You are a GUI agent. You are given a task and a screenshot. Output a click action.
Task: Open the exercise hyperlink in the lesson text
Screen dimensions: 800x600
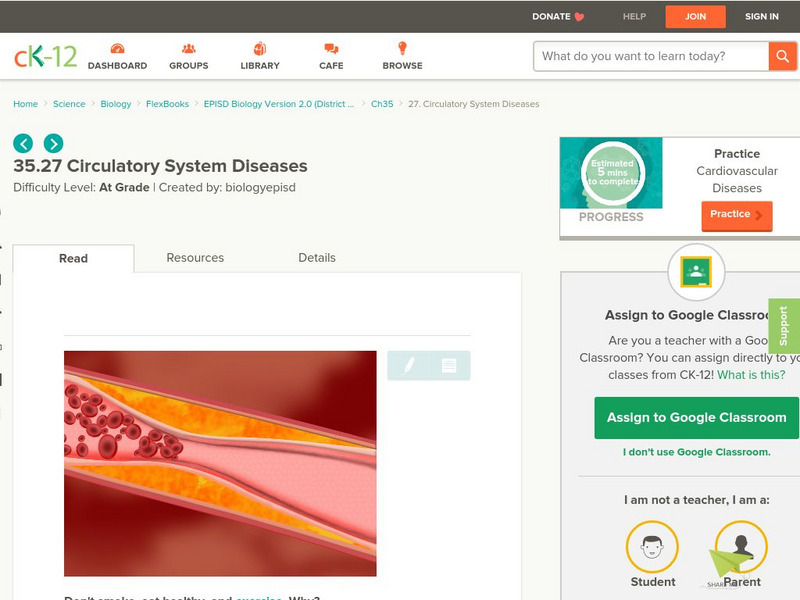click(258, 597)
